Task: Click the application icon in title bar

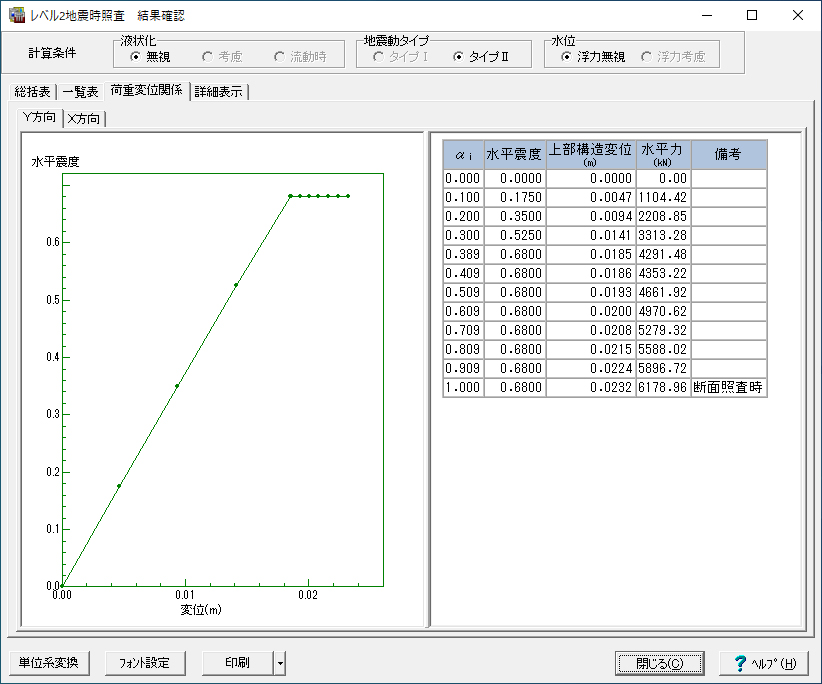Action: 16,15
